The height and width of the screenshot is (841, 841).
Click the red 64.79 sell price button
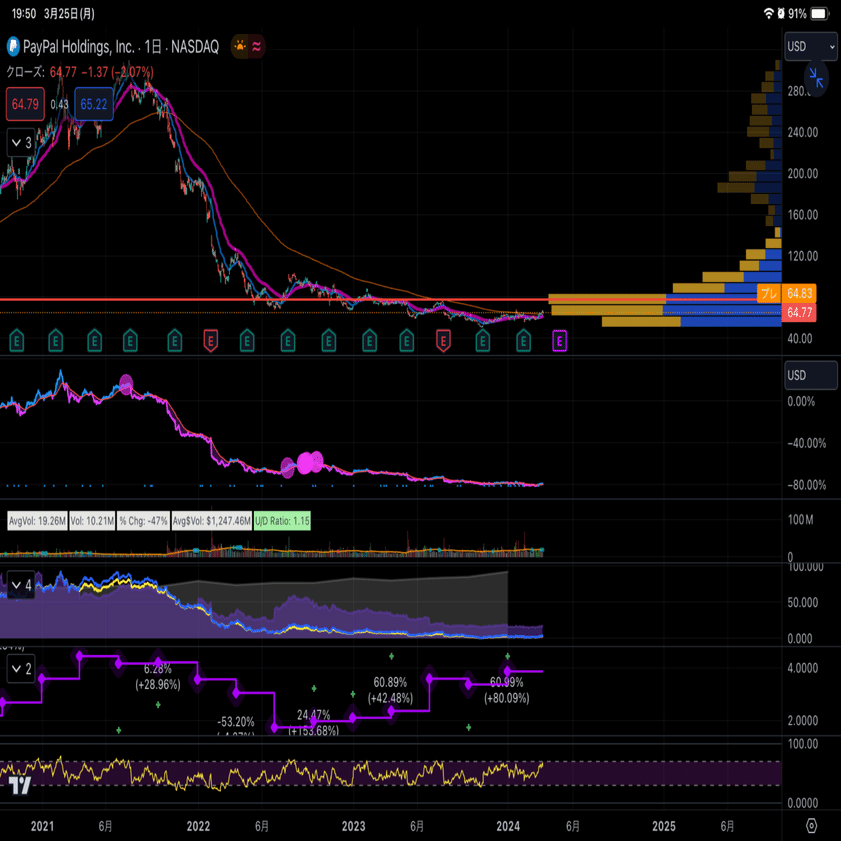pos(25,104)
